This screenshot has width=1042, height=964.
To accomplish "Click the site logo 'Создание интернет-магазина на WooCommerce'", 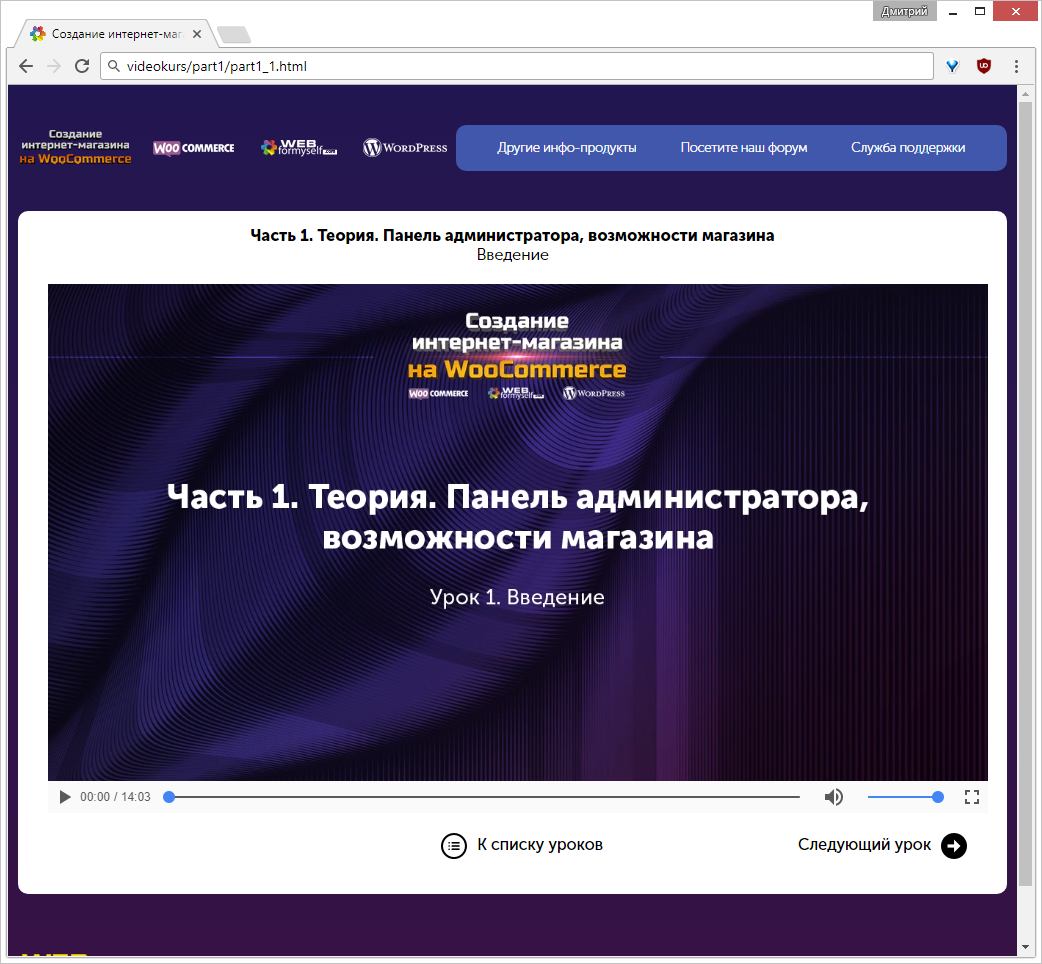I will (x=75, y=147).
